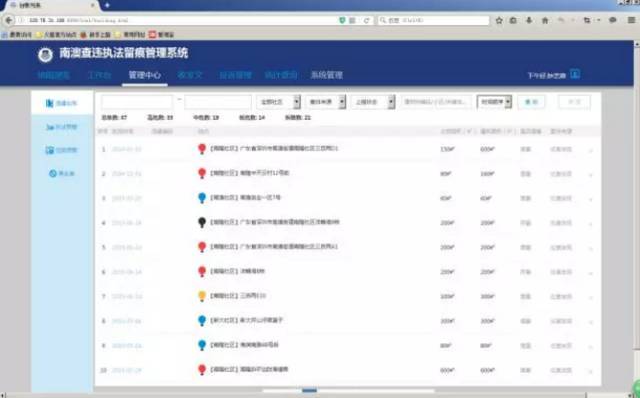Image resolution: width=640 pixels, height=398 pixels.
Task: Open the 系统管理 navigation tab
Action: 327,75
